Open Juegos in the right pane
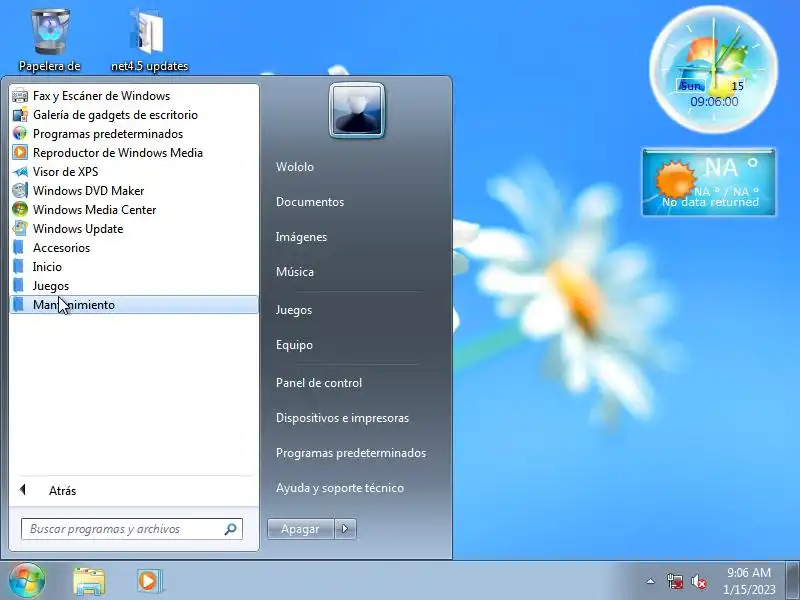 click(x=294, y=310)
